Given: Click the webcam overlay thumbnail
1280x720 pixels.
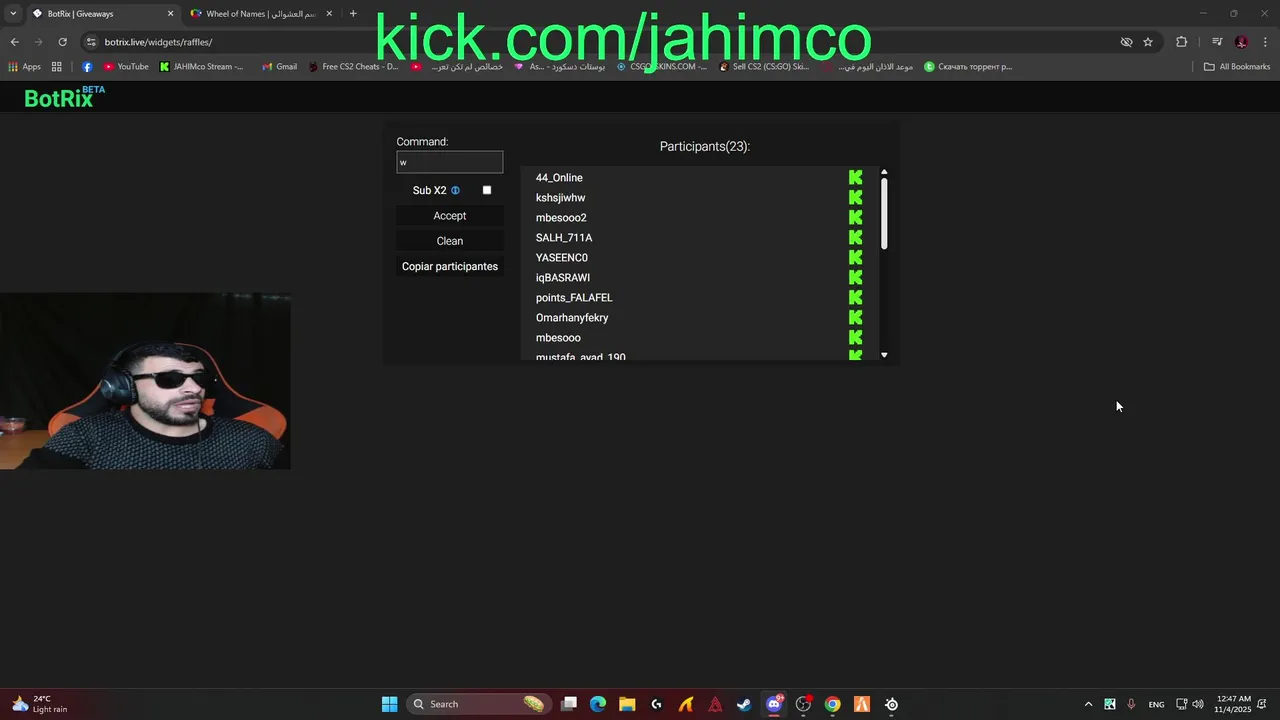Looking at the screenshot, I should pos(145,381).
